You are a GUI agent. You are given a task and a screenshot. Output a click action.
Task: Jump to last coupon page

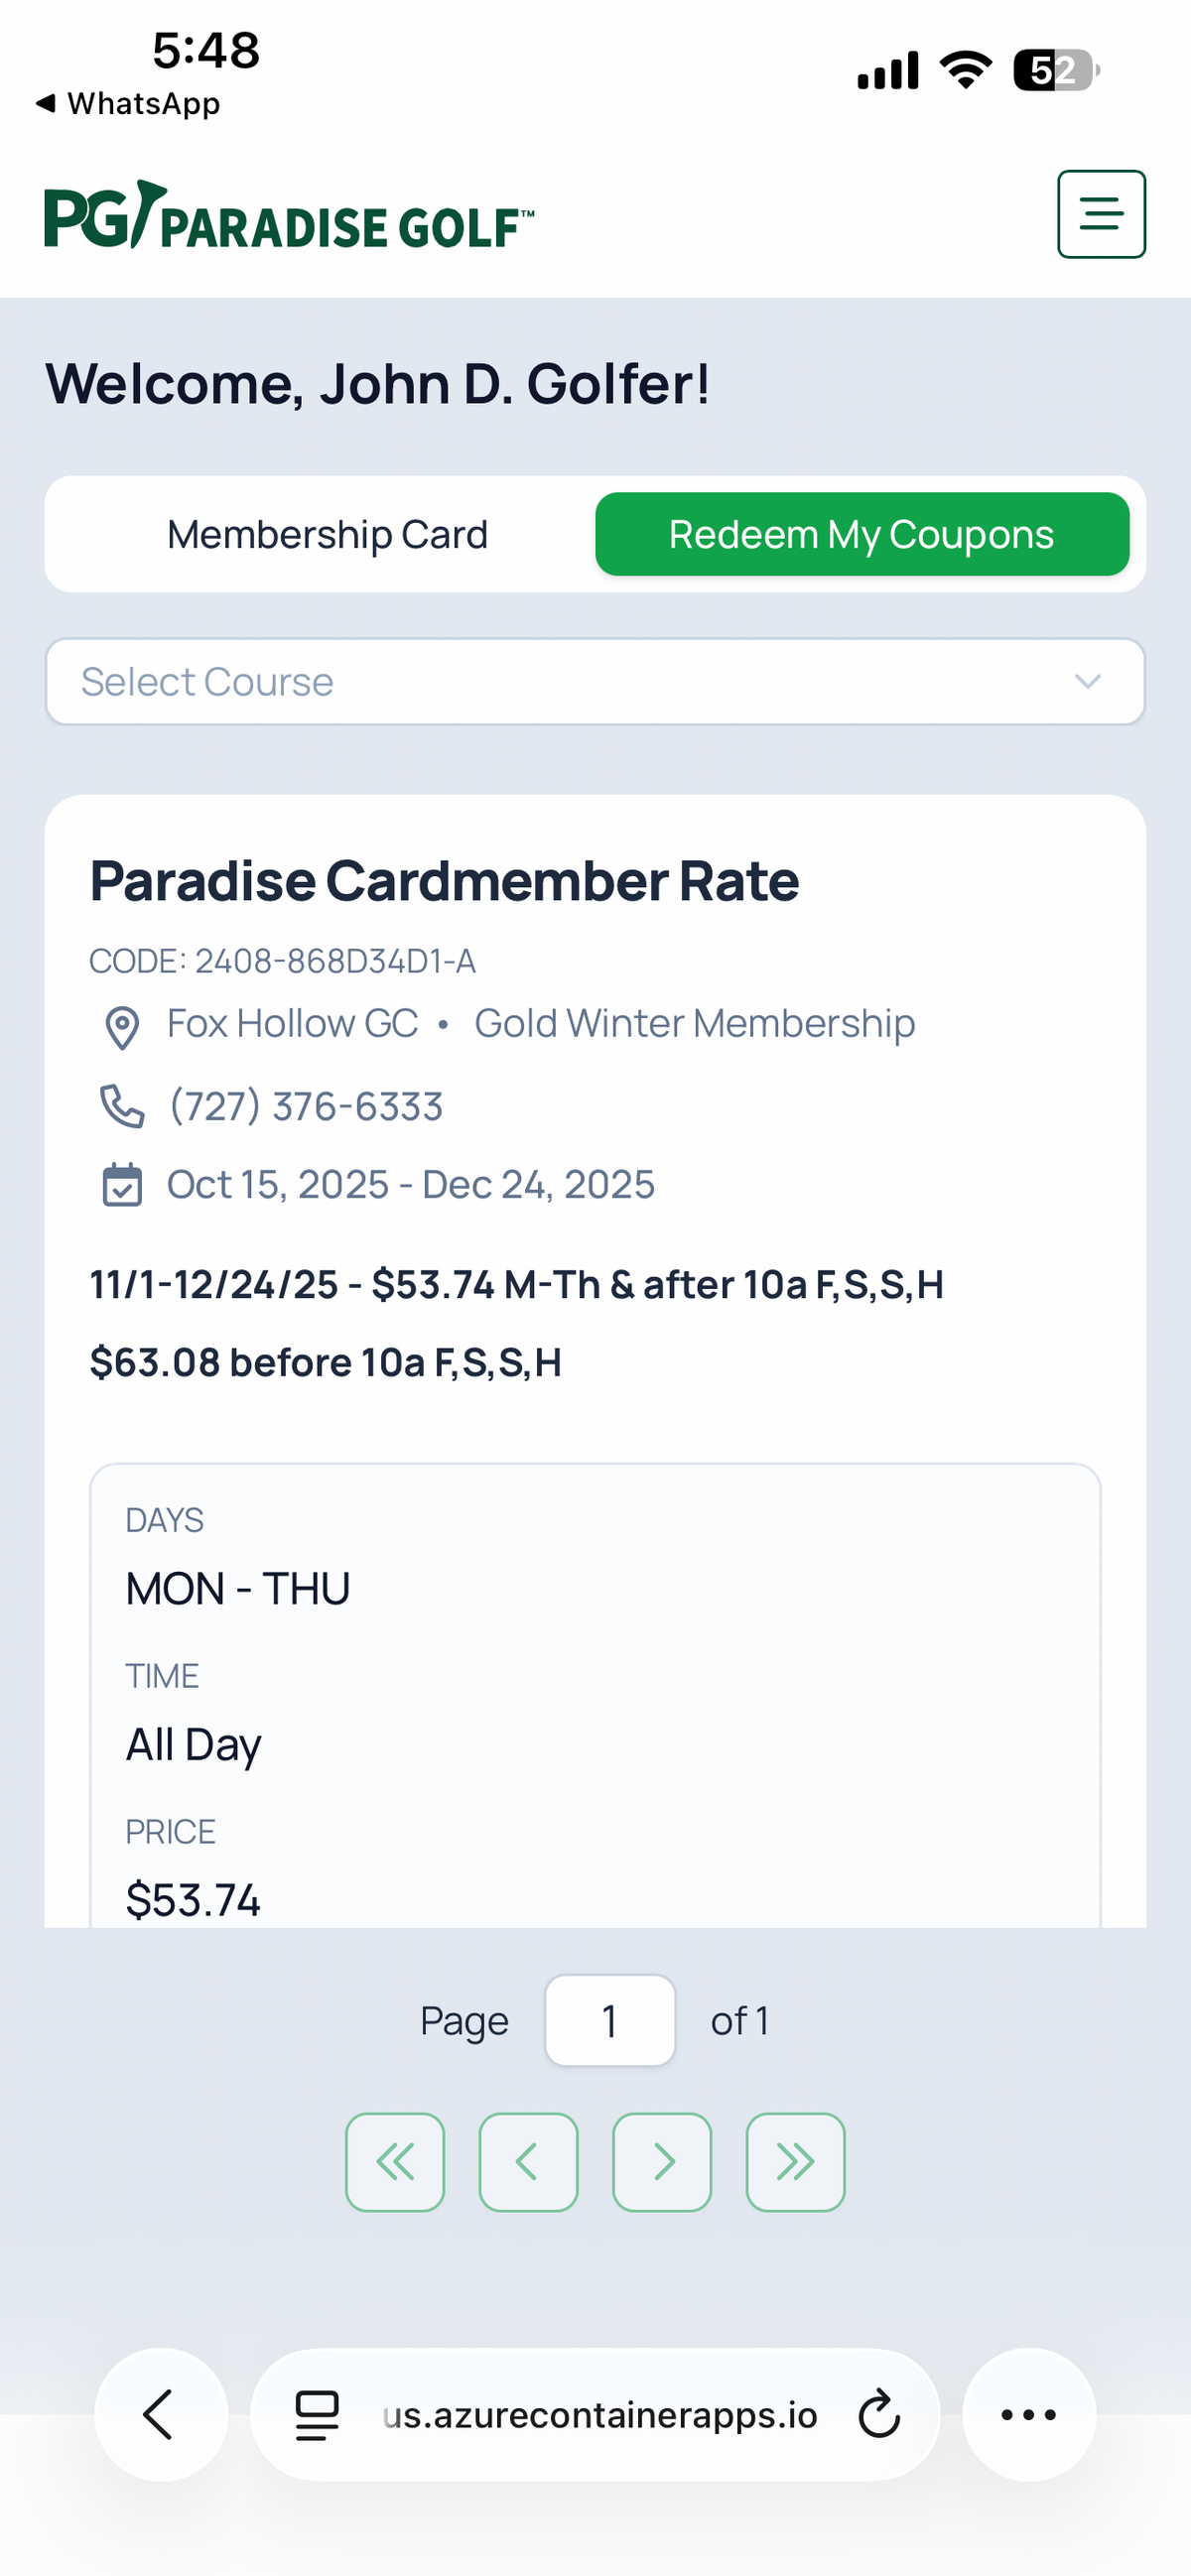795,2161
